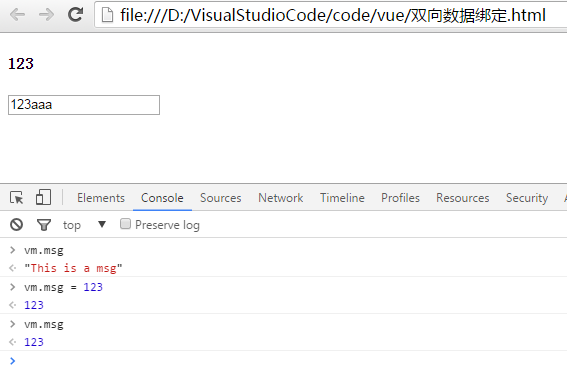Open the Security tab
This screenshot has height=369, width=567.
click(527, 198)
